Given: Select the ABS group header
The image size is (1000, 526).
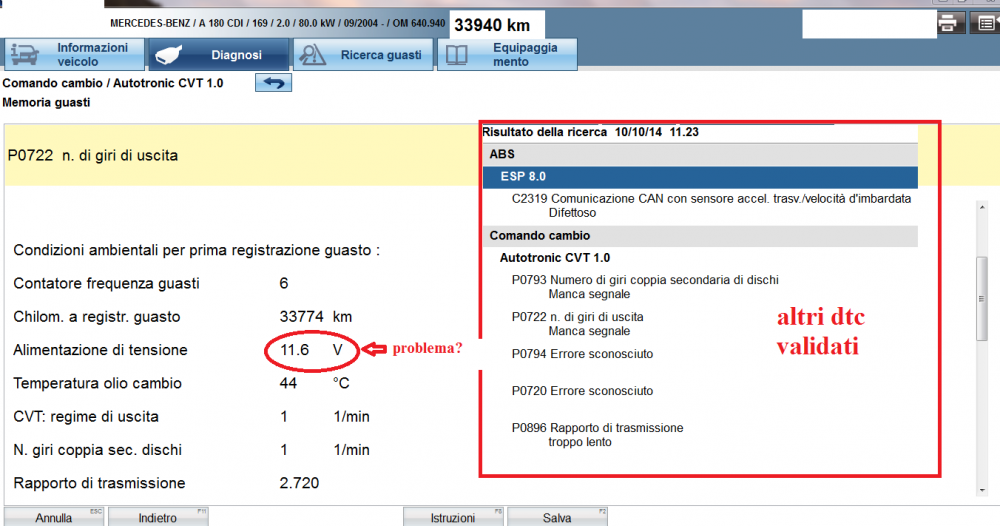Looking at the screenshot, I should point(700,154).
